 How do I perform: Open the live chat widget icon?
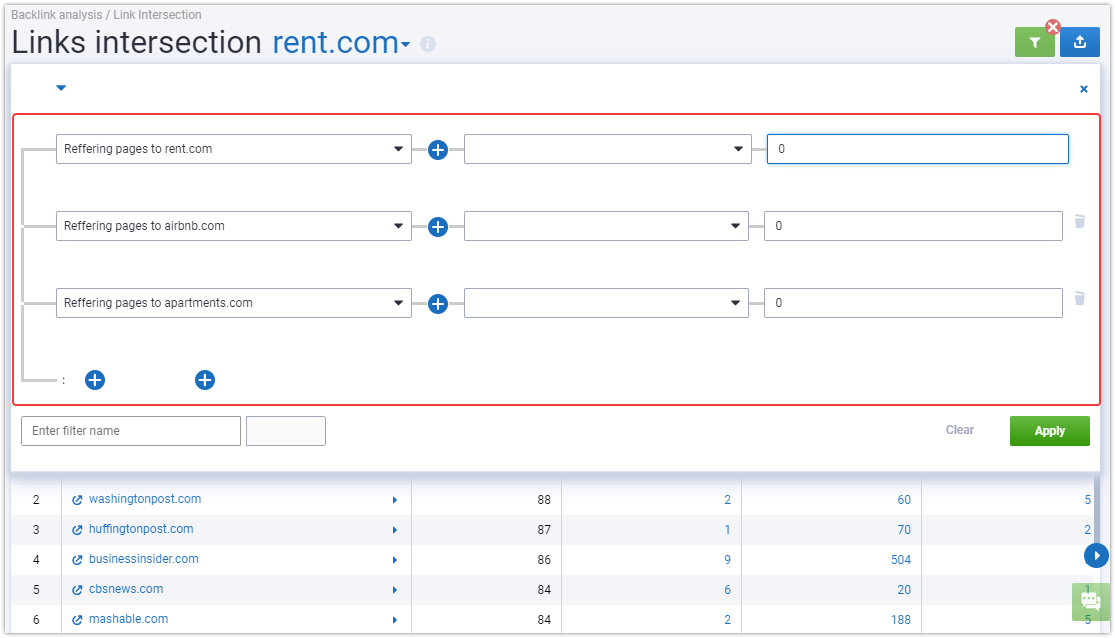coord(1090,601)
